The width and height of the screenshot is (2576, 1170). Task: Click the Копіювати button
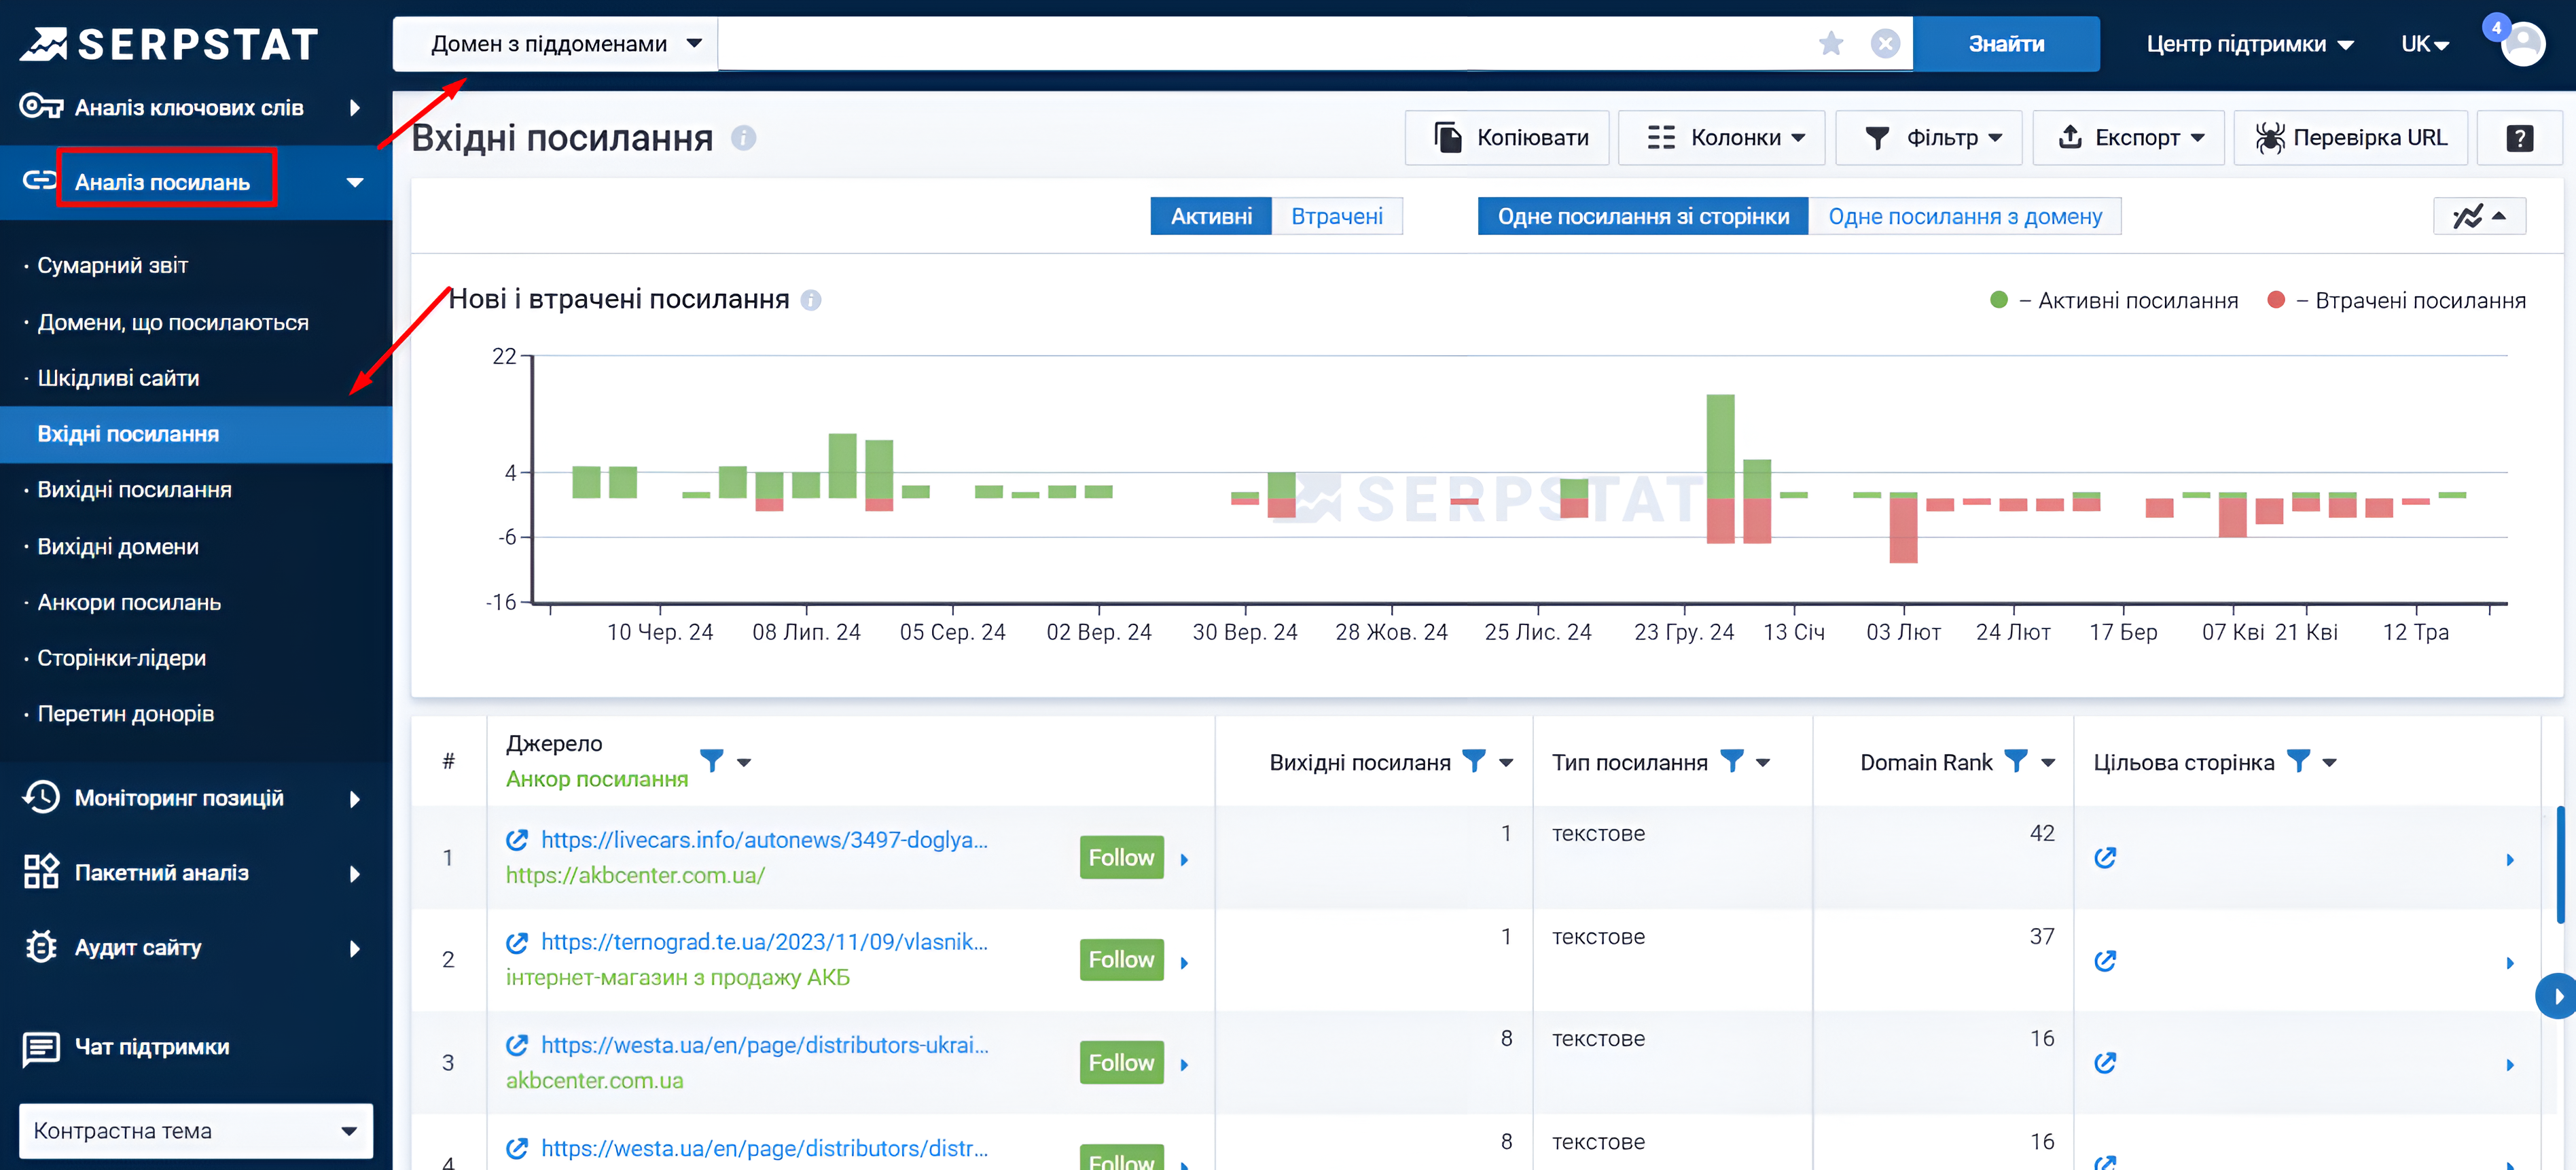pyautogui.click(x=1508, y=138)
